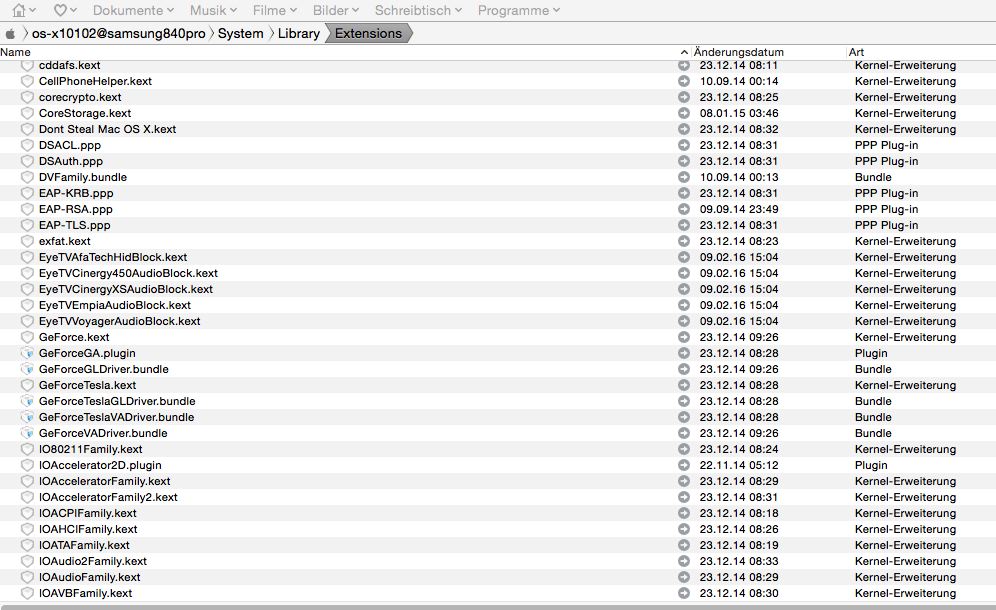Click icon of DVFamily.bundle
The height and width of the screenshot is (610, 996).
[x=27, y=177]
